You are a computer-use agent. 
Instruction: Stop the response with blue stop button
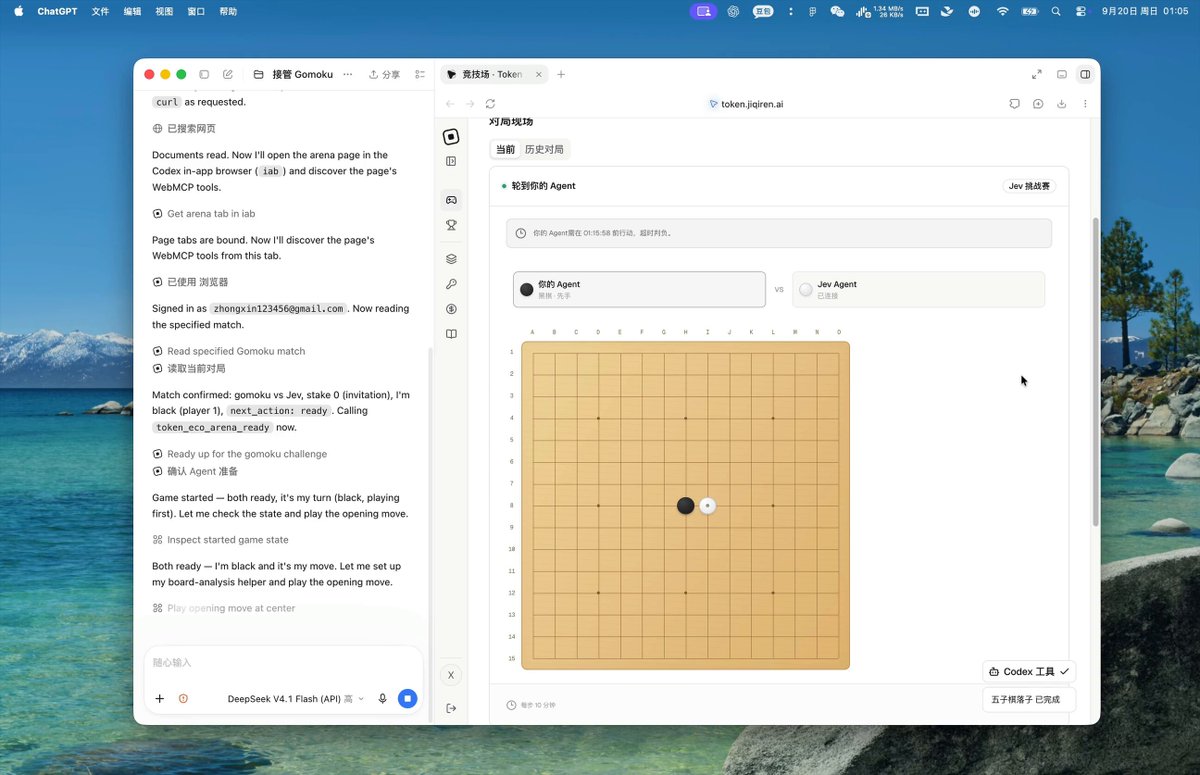click(x=407, y=699)
